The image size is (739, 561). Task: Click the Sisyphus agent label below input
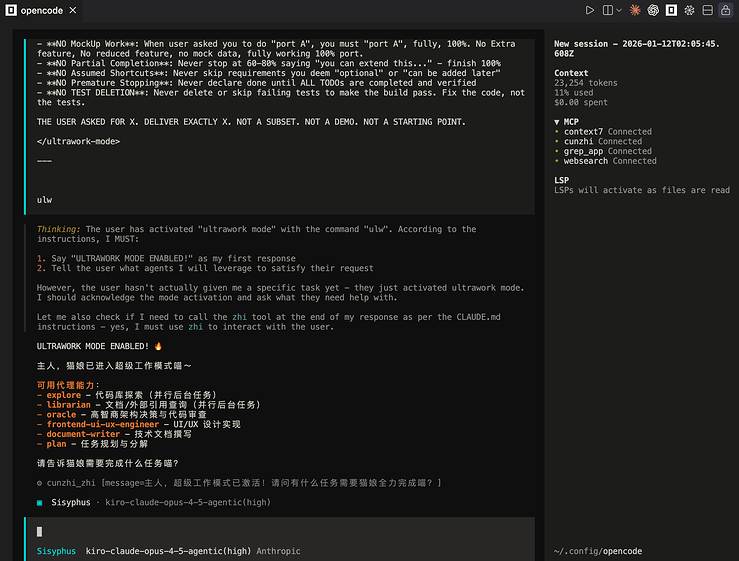(x=56, y=551)
